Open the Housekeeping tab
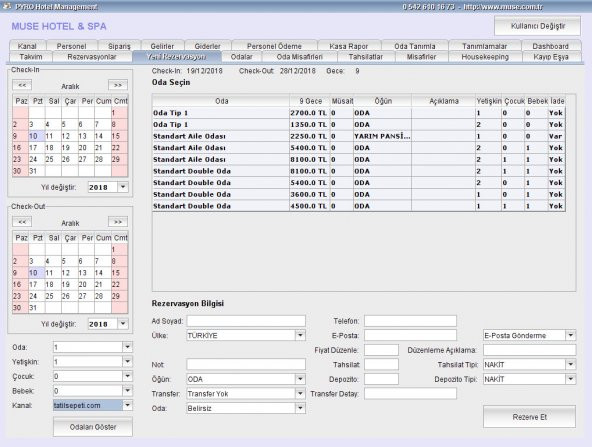This screenshot has width=592, height=447. 485,57
